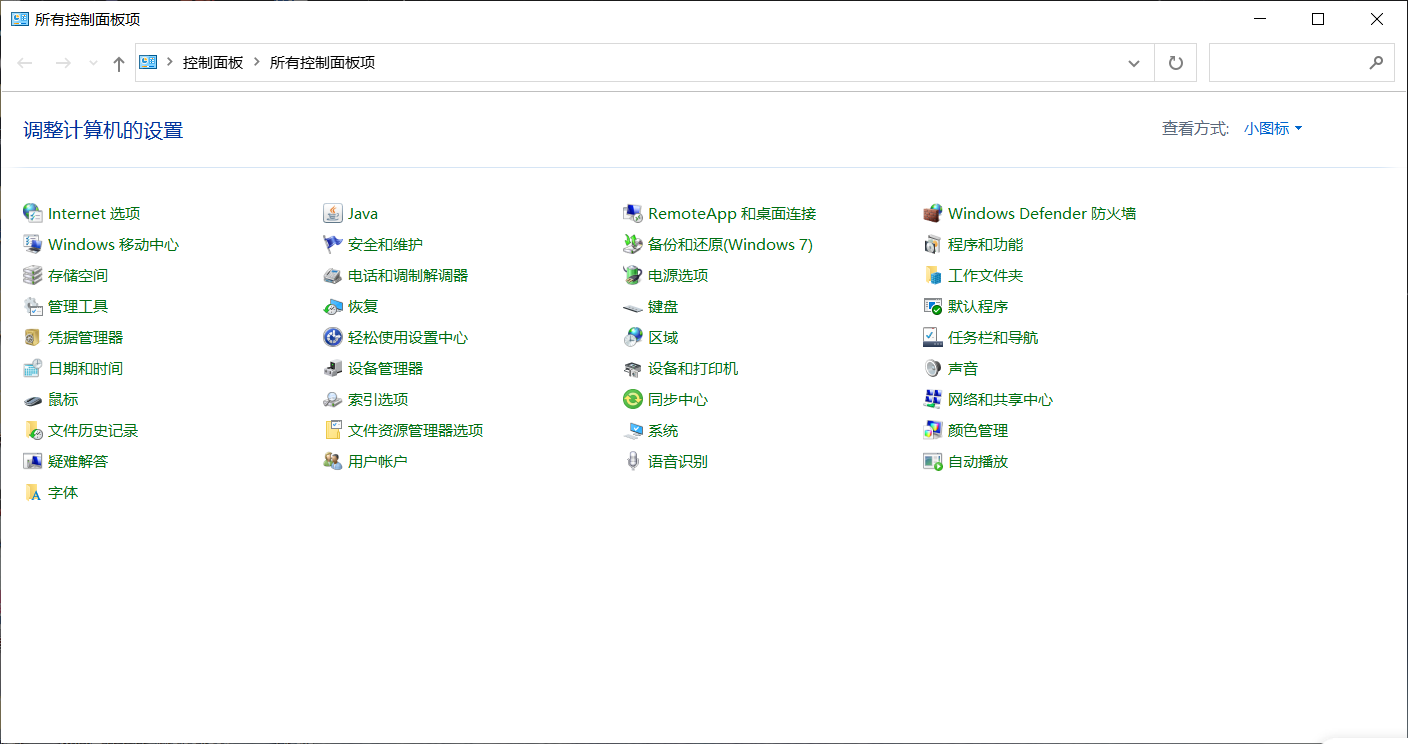Click the 文件历史记录 folder icon

[x=32, y=430]
